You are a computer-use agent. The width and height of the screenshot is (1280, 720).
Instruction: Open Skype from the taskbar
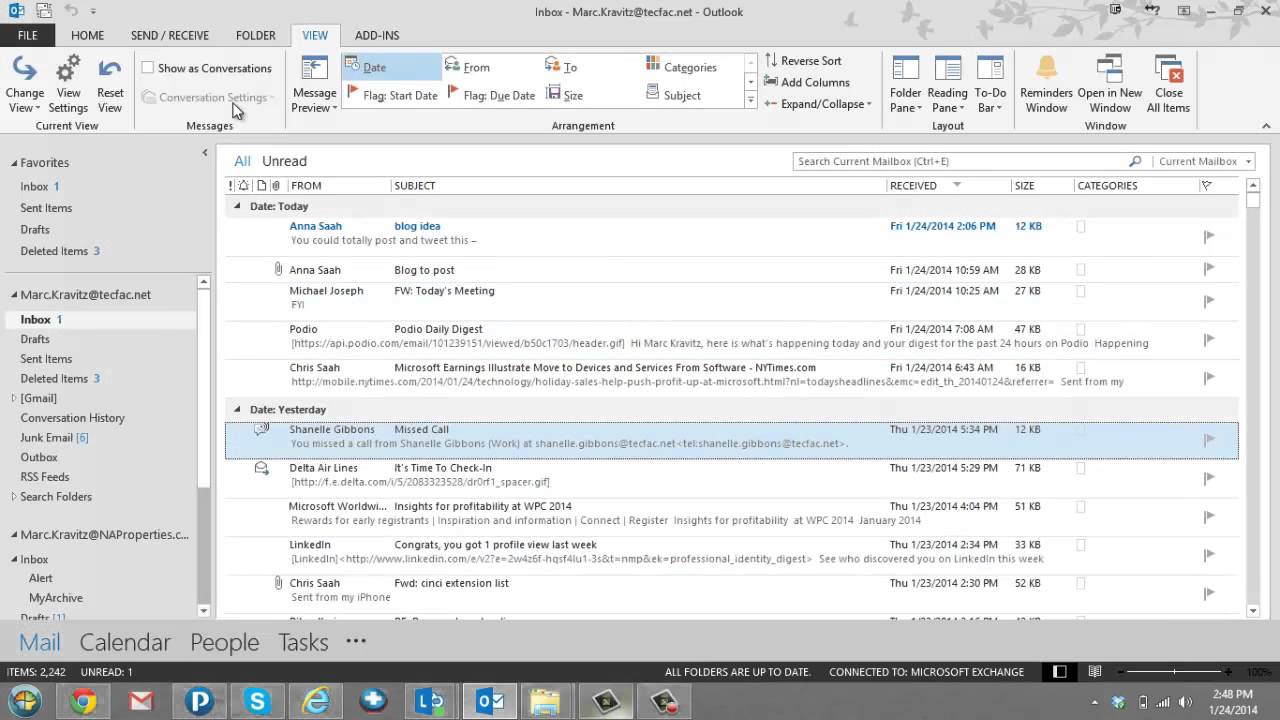click(258, 701)
